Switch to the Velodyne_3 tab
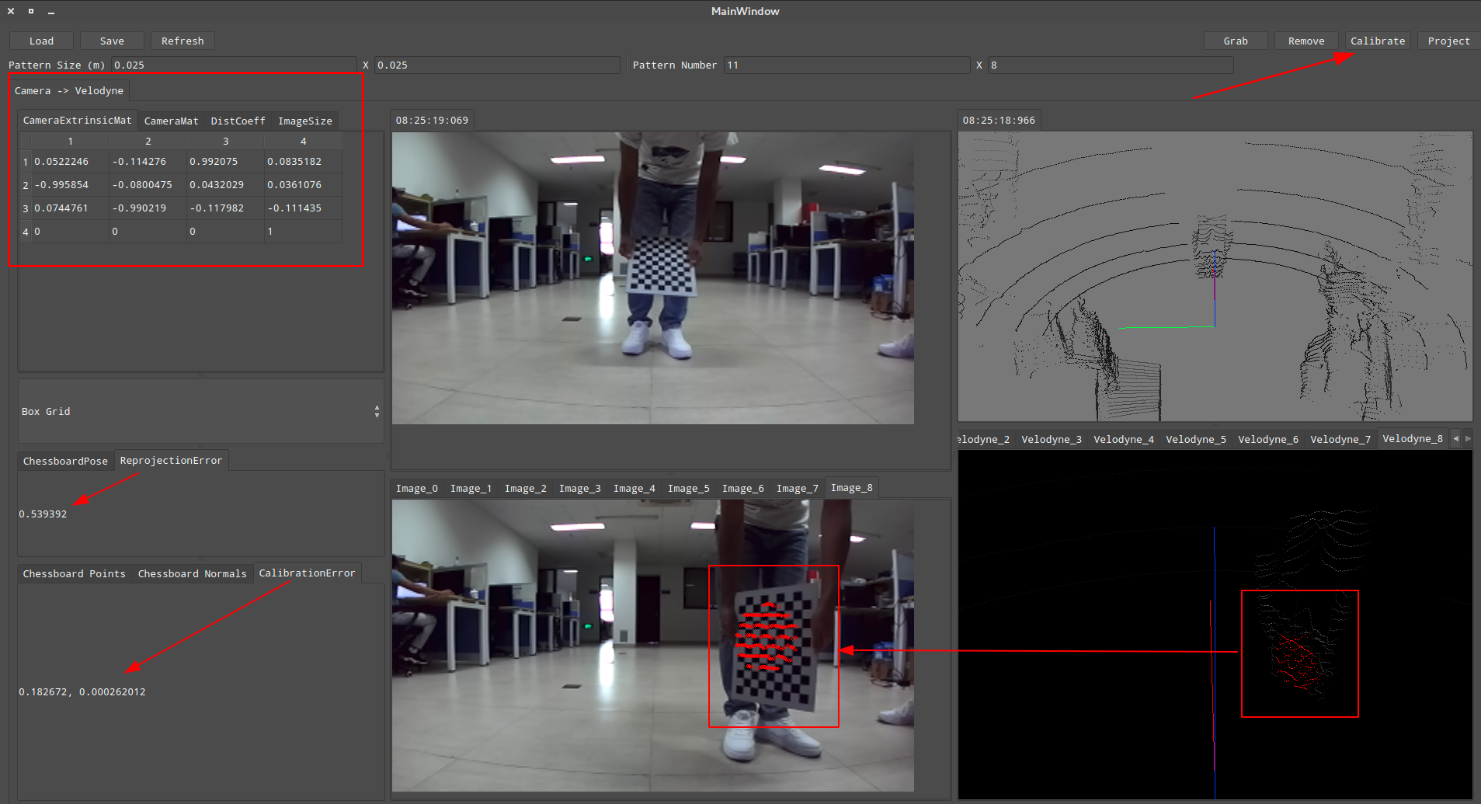This screenshot has width=1481, height=804. pos(1051,440)
